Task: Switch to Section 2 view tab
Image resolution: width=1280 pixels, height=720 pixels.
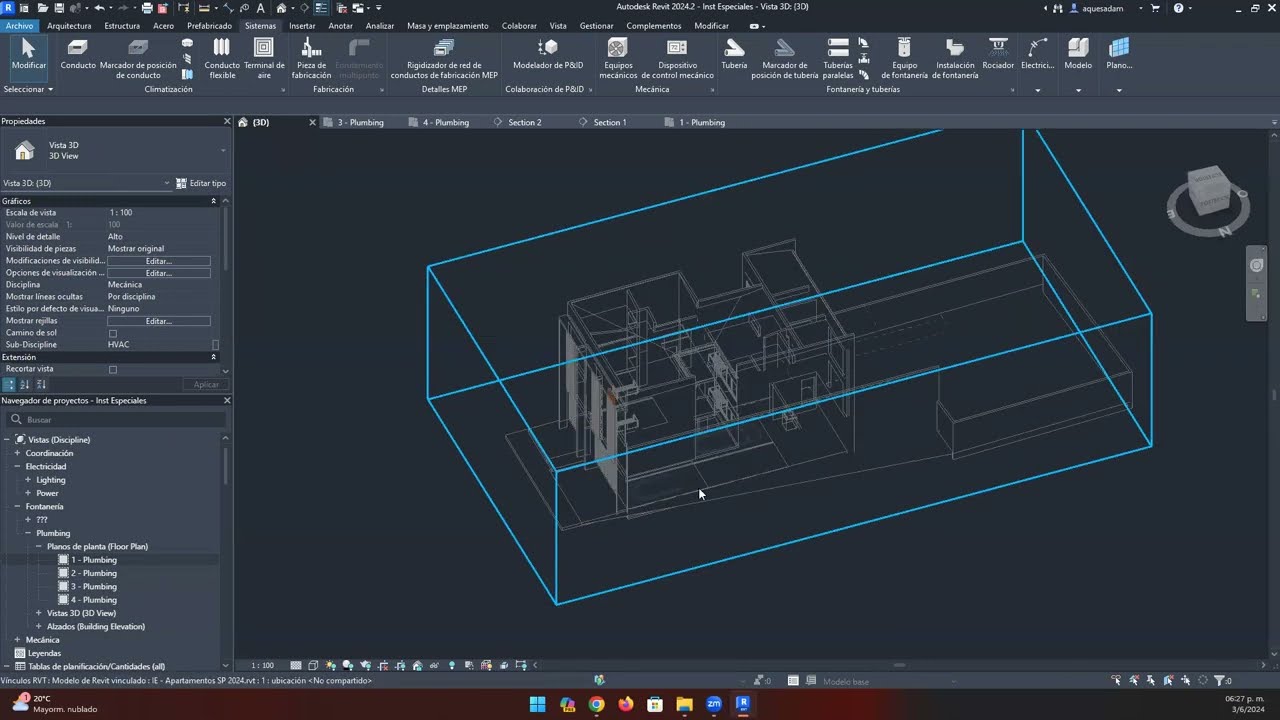Action: click(x=525, y=122)
